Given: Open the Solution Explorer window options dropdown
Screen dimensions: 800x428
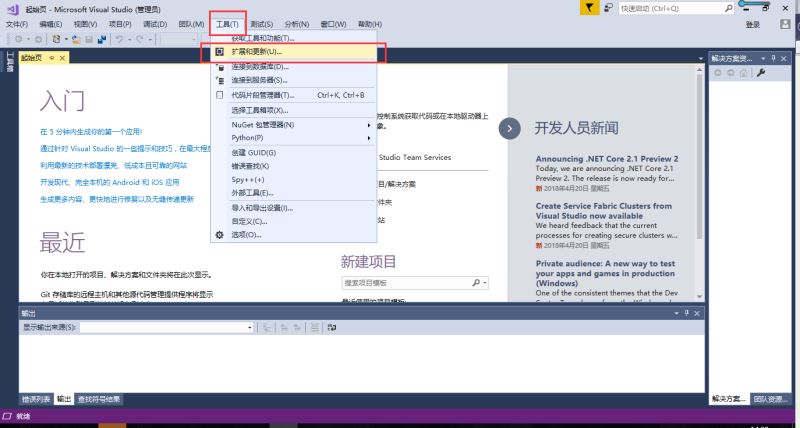Looking at the screenshot, I should point(763,59).
